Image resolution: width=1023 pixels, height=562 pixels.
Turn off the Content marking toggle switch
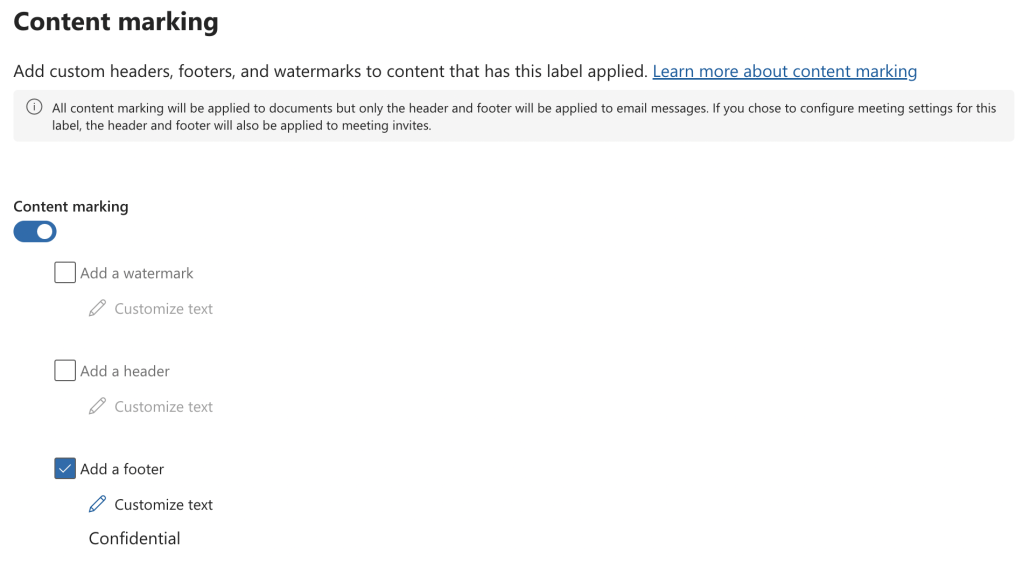[x=35, y=232]
